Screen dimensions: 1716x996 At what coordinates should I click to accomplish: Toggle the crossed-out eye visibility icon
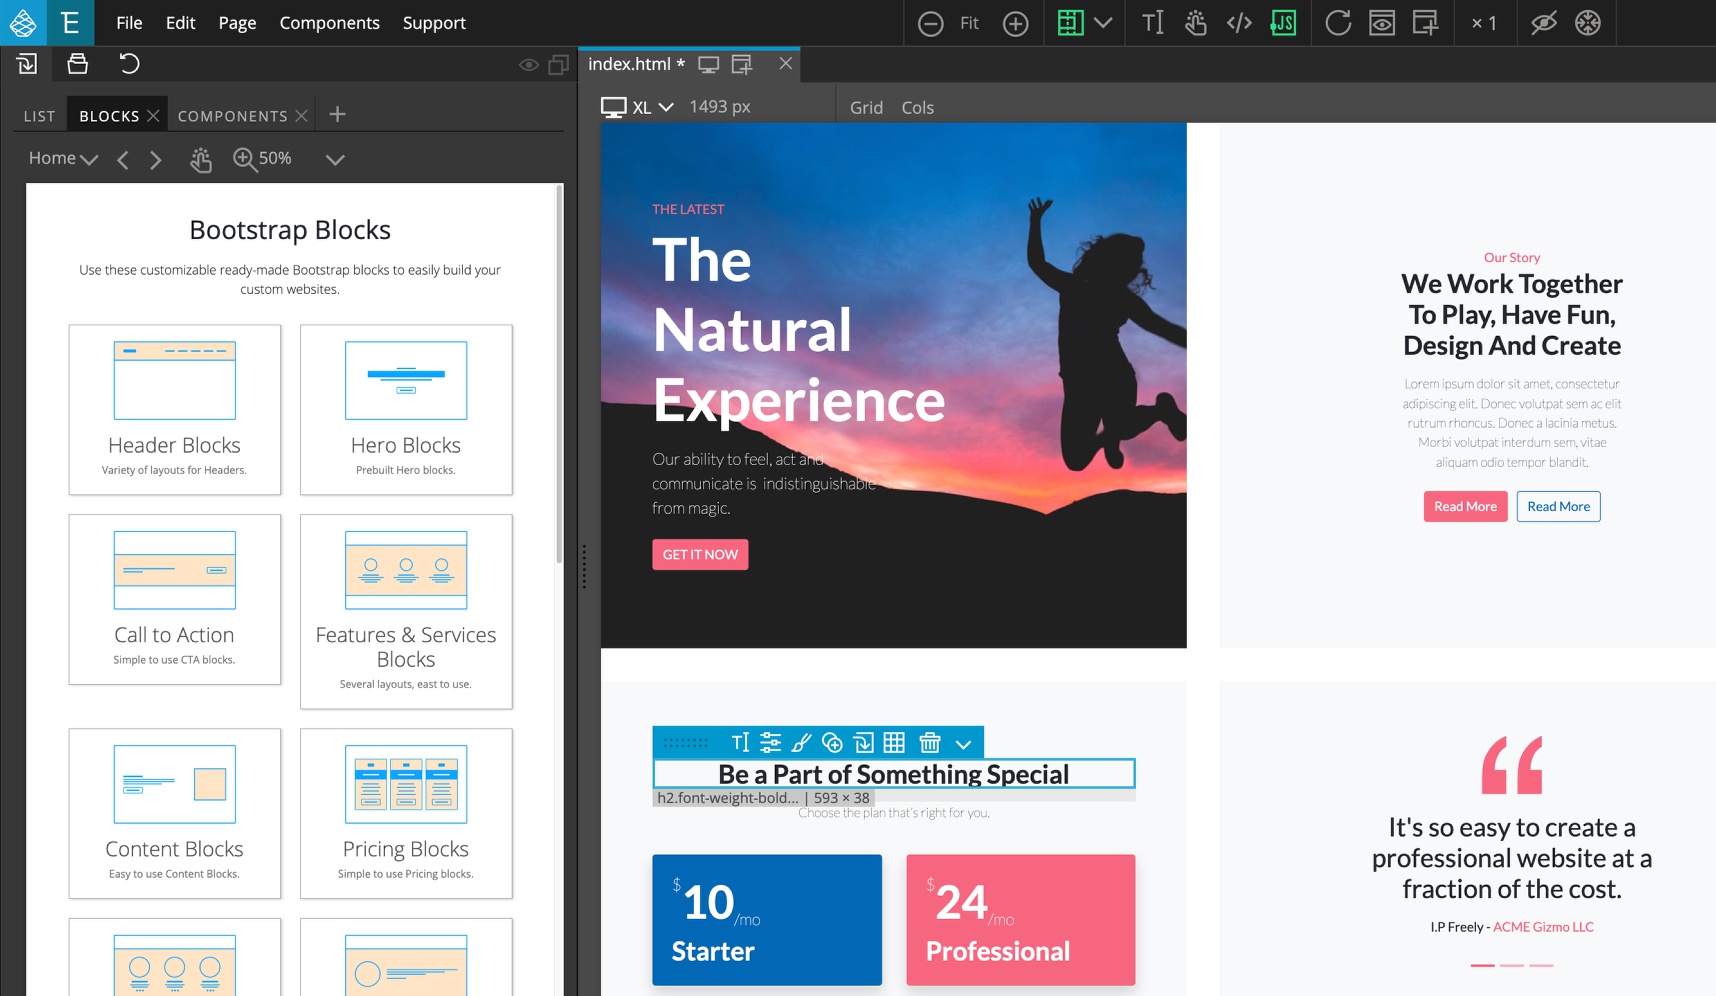pos(1543,23)
